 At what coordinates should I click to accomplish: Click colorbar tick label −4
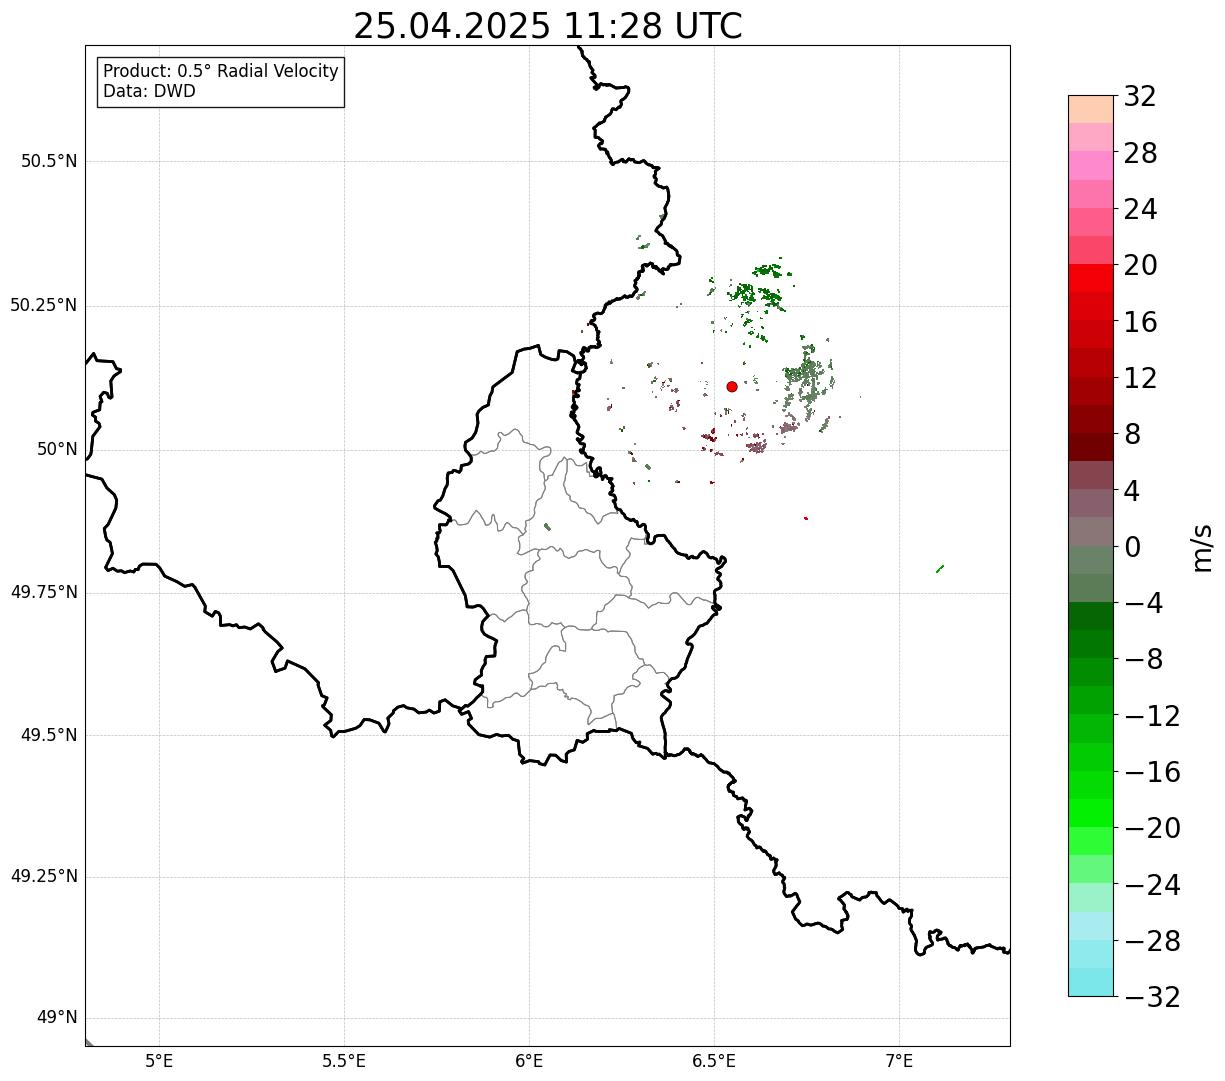click(x=1142, y=603)
